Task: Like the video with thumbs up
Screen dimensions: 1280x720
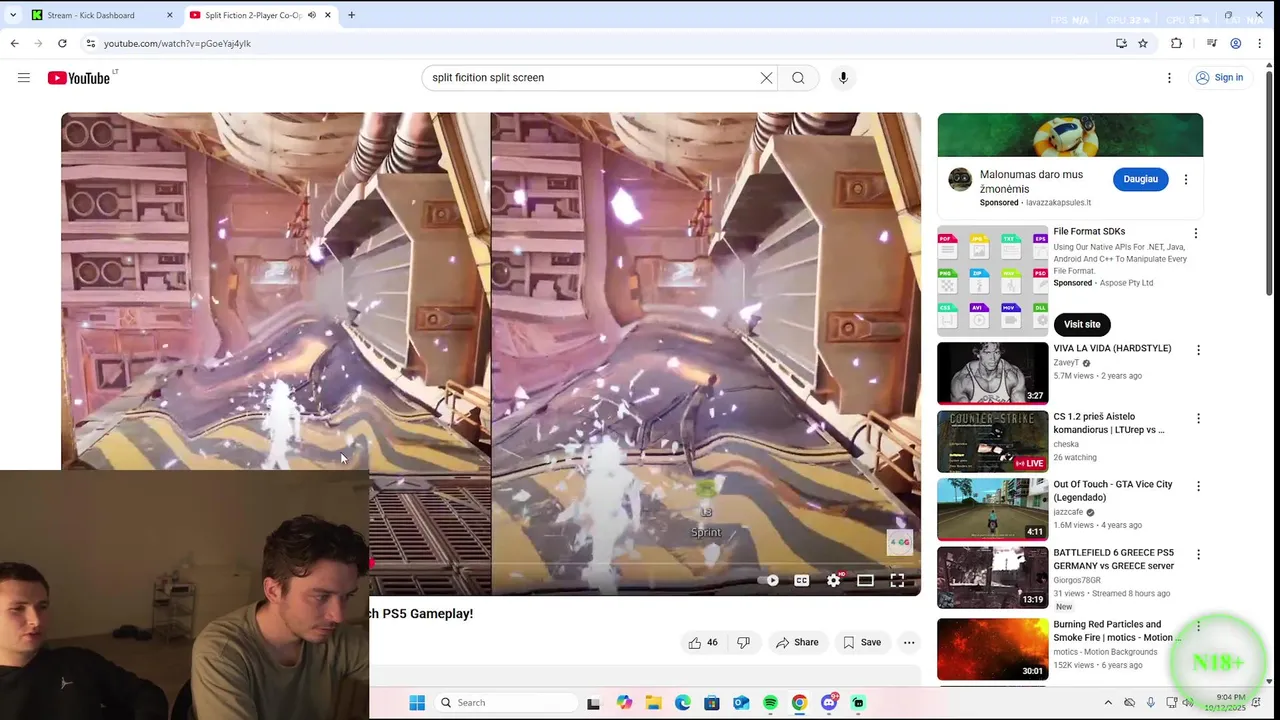Action: click(x=703, y=642)
